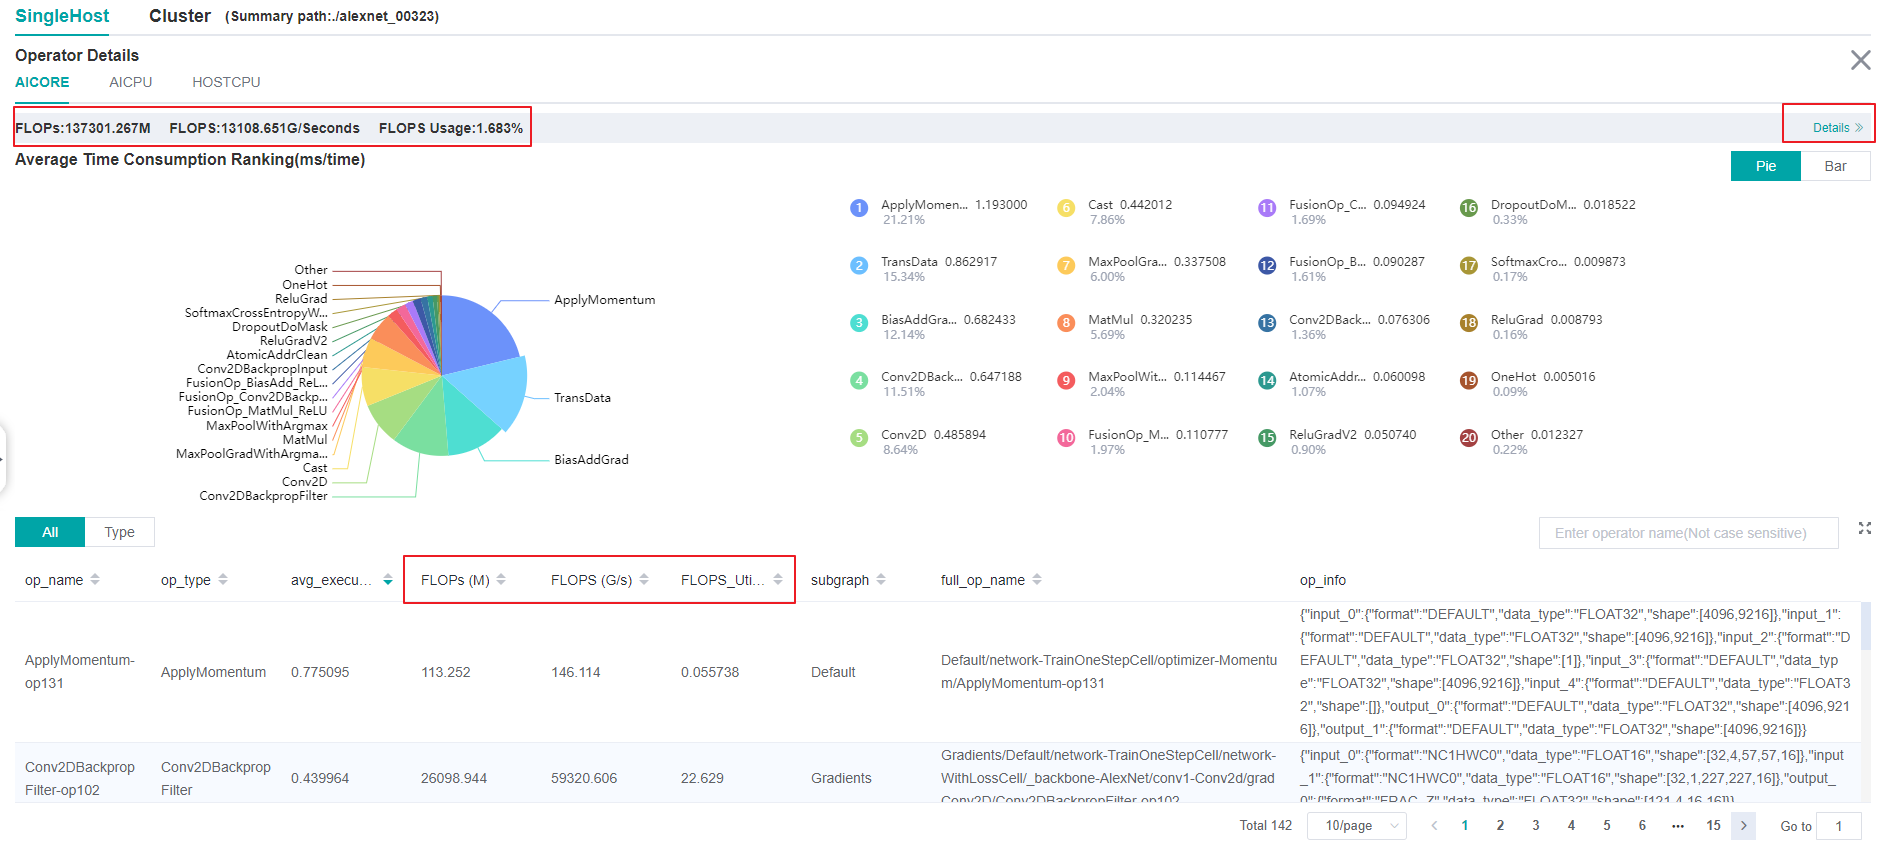Open the FLOPs Details link
This screenshot has width=1890, height=857.
[1837, 128]
